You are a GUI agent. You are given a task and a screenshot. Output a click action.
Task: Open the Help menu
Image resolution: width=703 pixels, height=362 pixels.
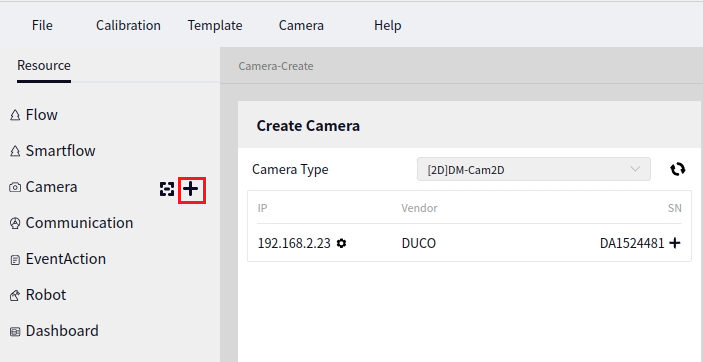coord(387,25)
